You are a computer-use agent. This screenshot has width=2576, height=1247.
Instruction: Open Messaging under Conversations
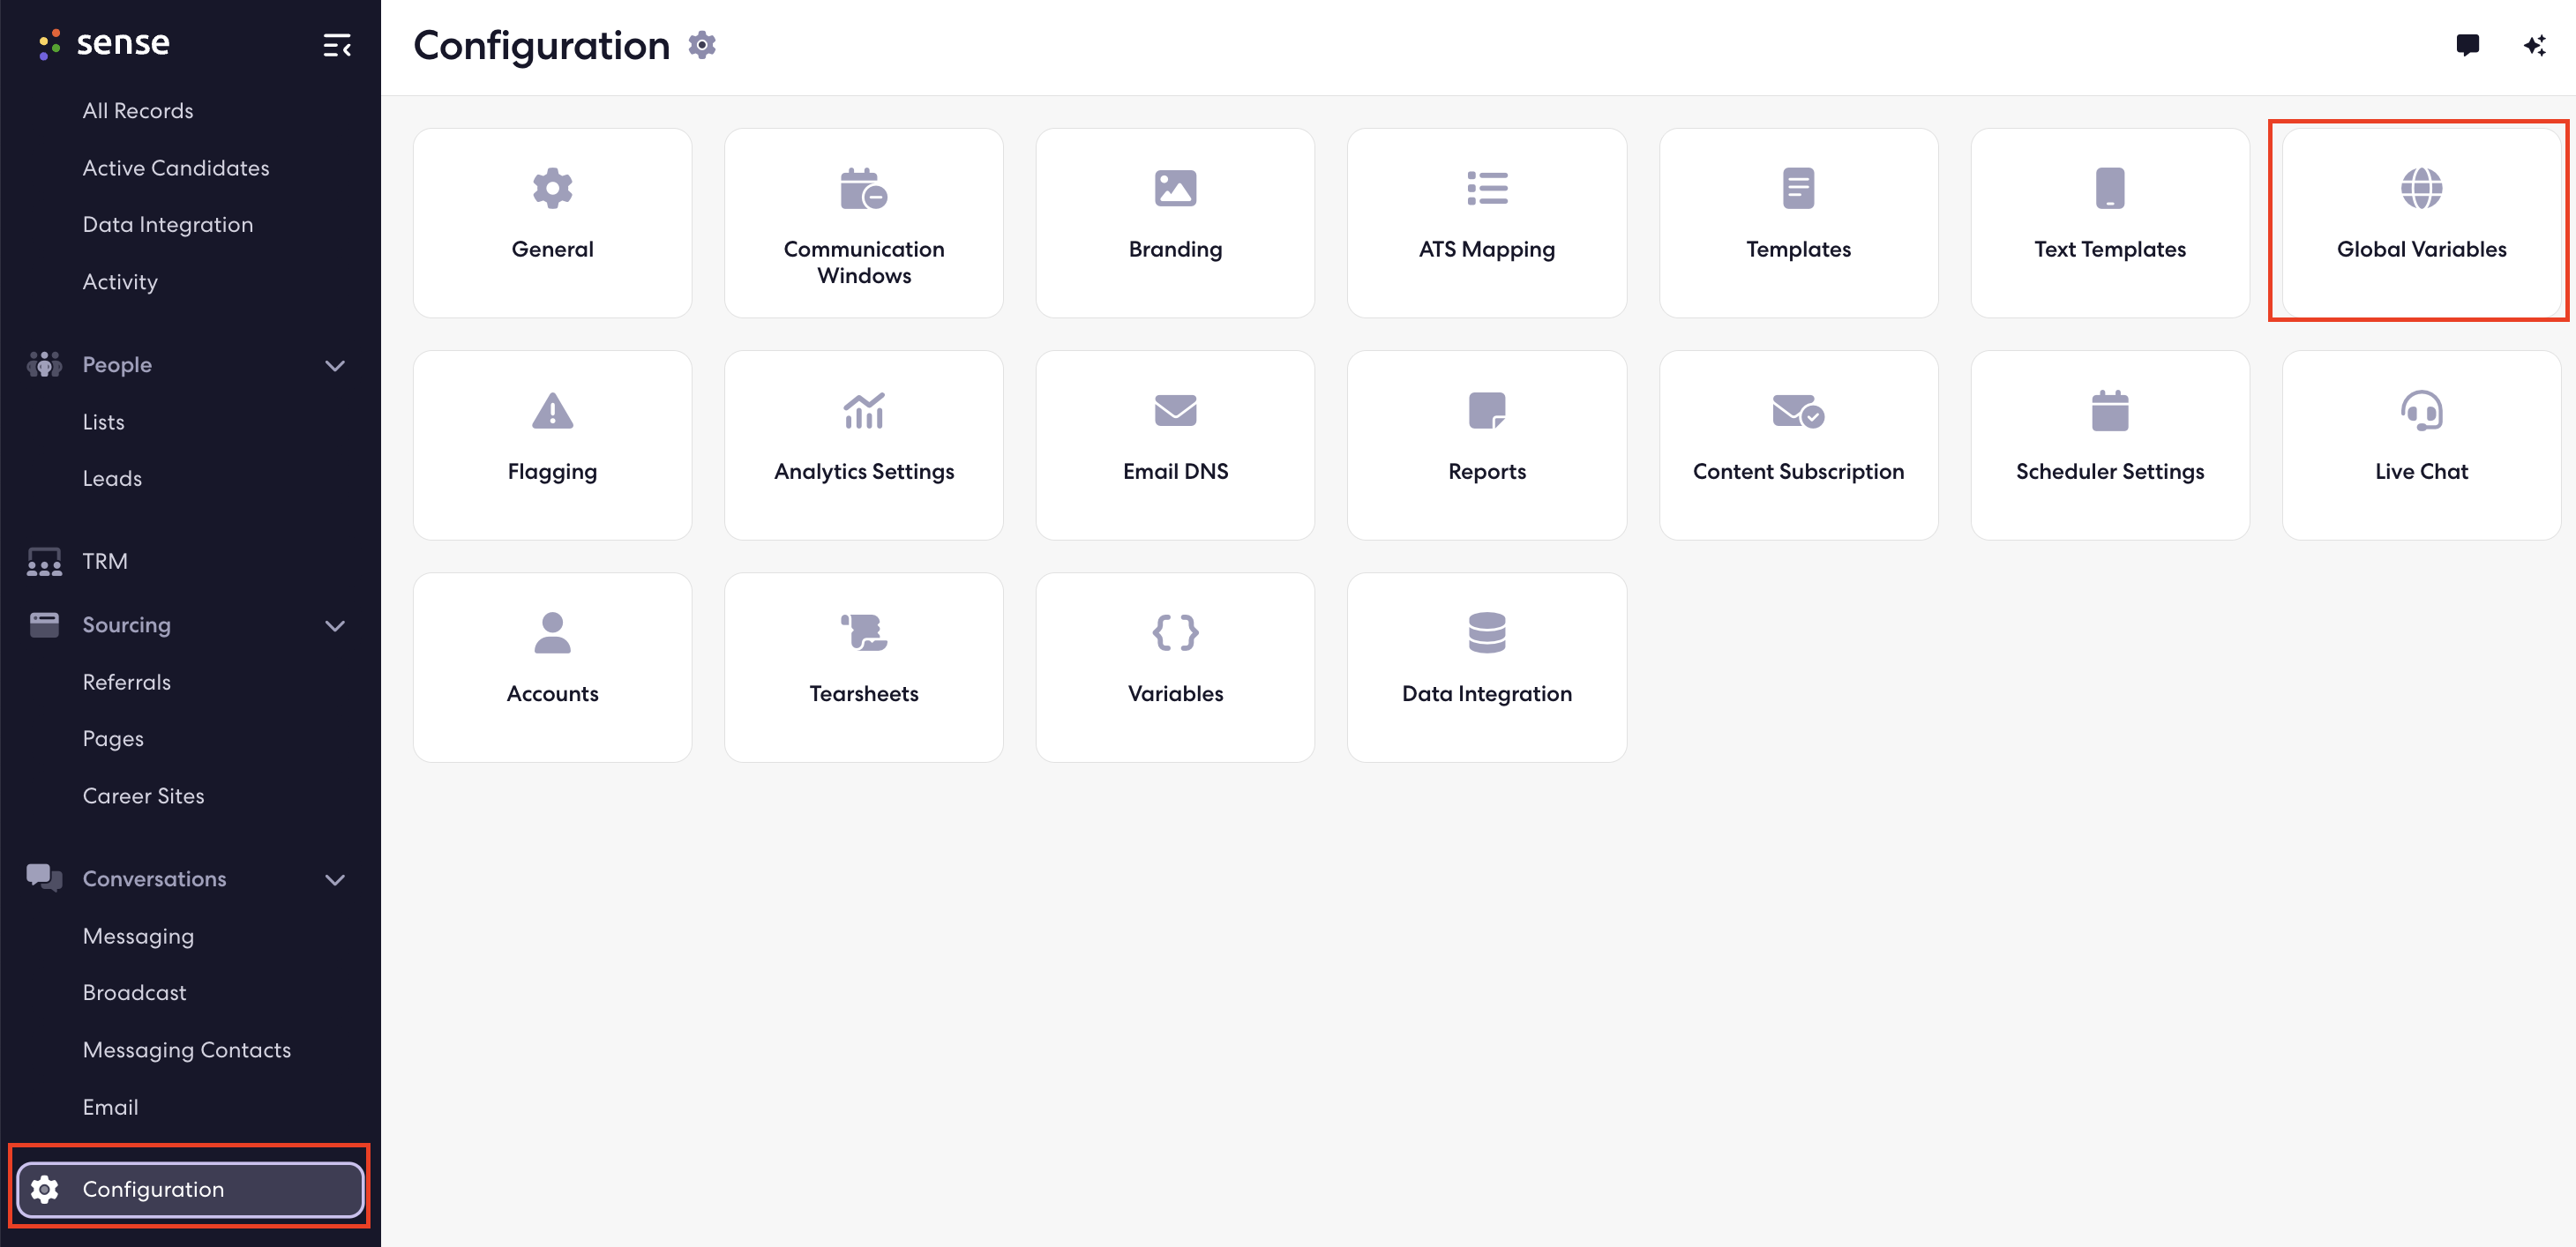(x=138, y=936)
